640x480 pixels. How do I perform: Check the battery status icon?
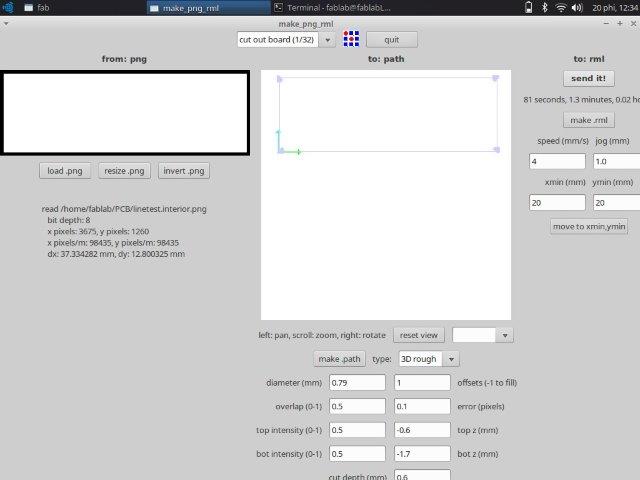click(529, 7)
